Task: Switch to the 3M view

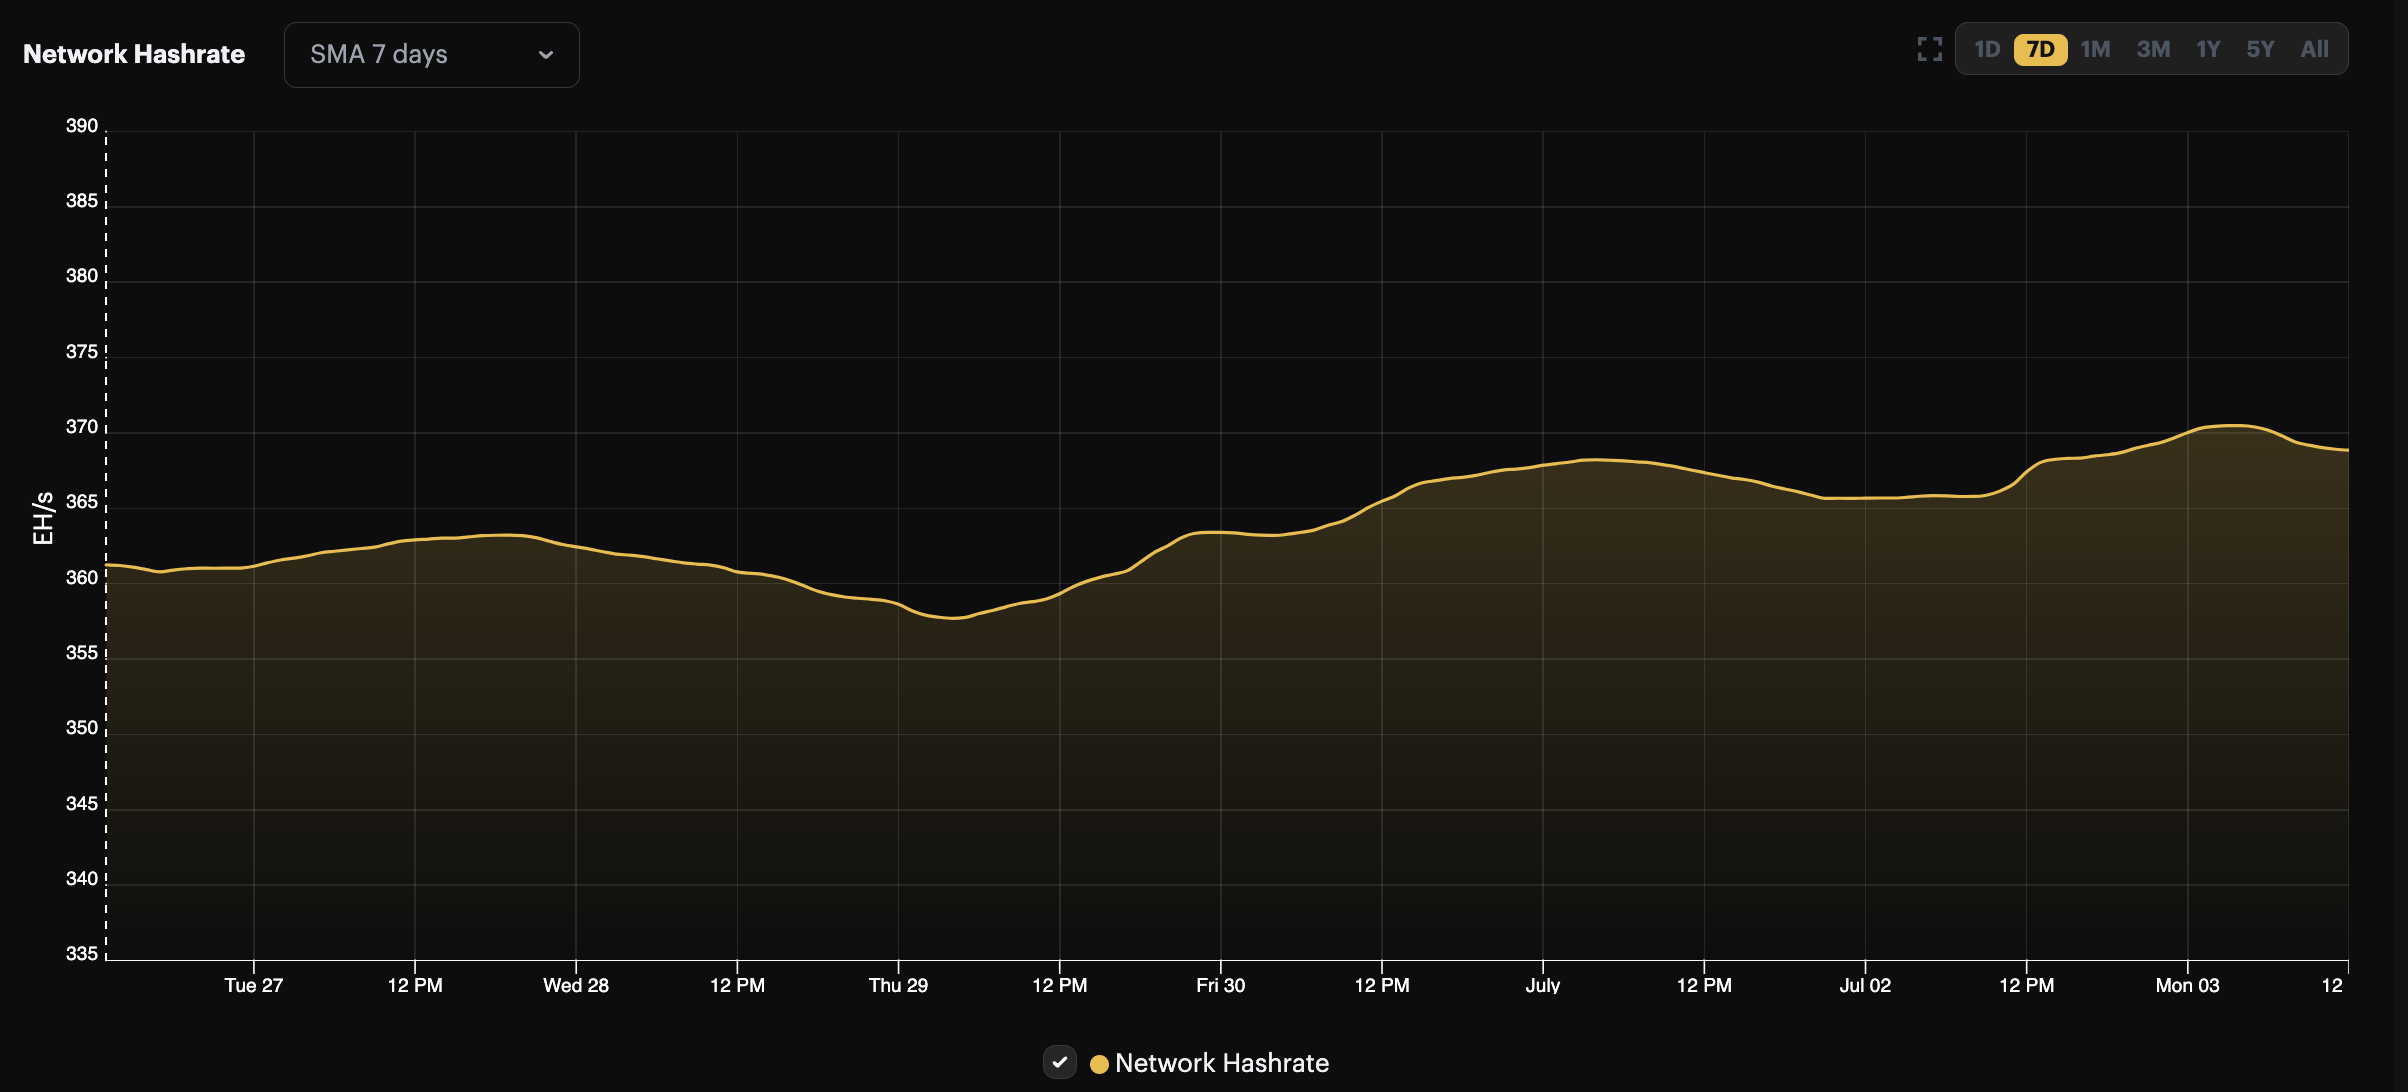Action: (x=2154, y=48)
